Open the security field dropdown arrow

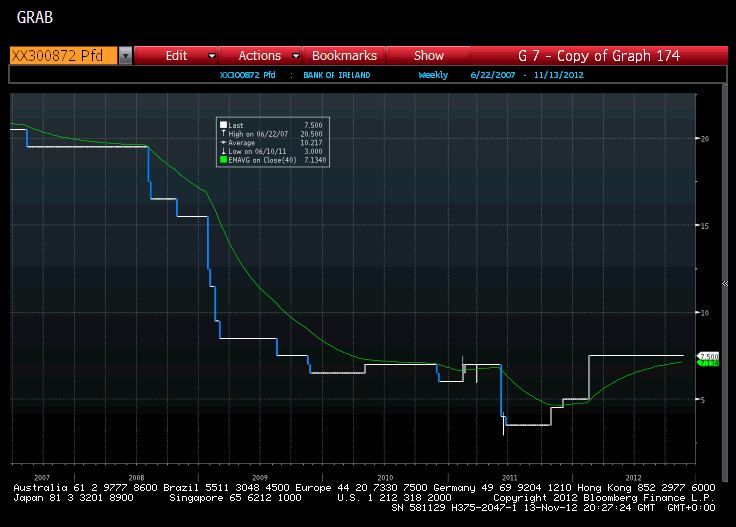(125, 55)
